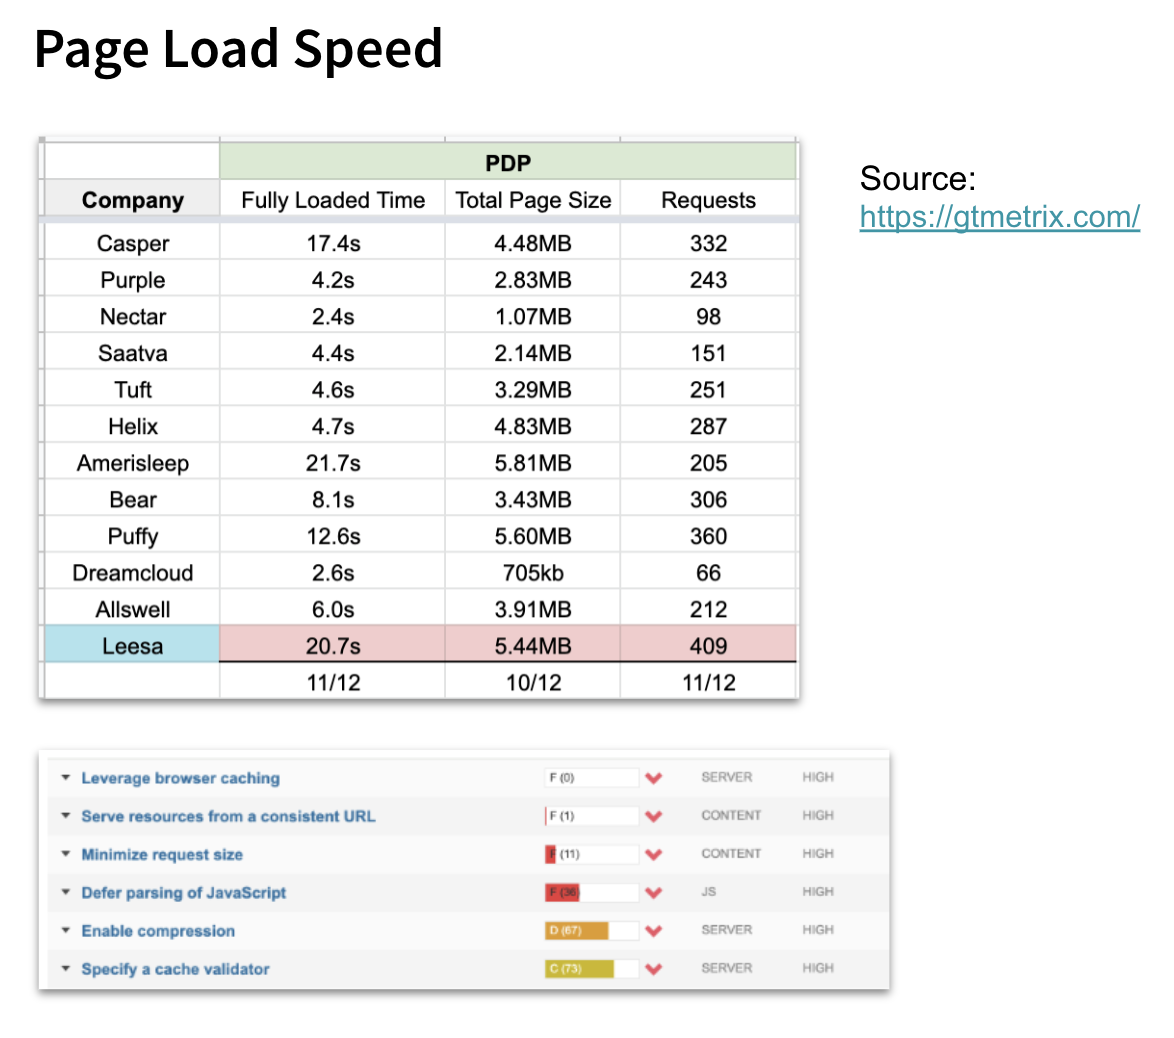Viewport: 1174px width, 1038px height.
Task: Click the red chevron for Leverage browser caching
Action: click(654, 778)
